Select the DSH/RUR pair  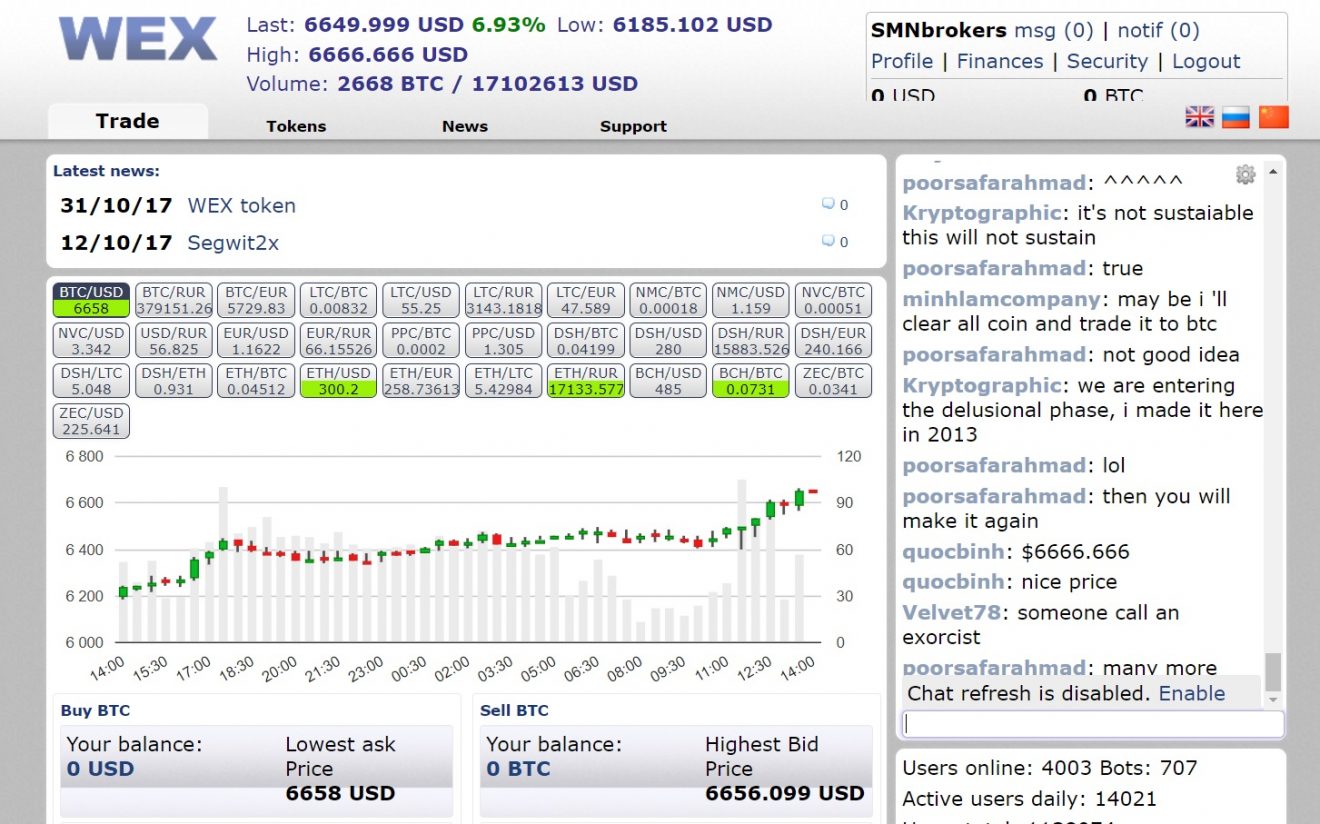751,340
